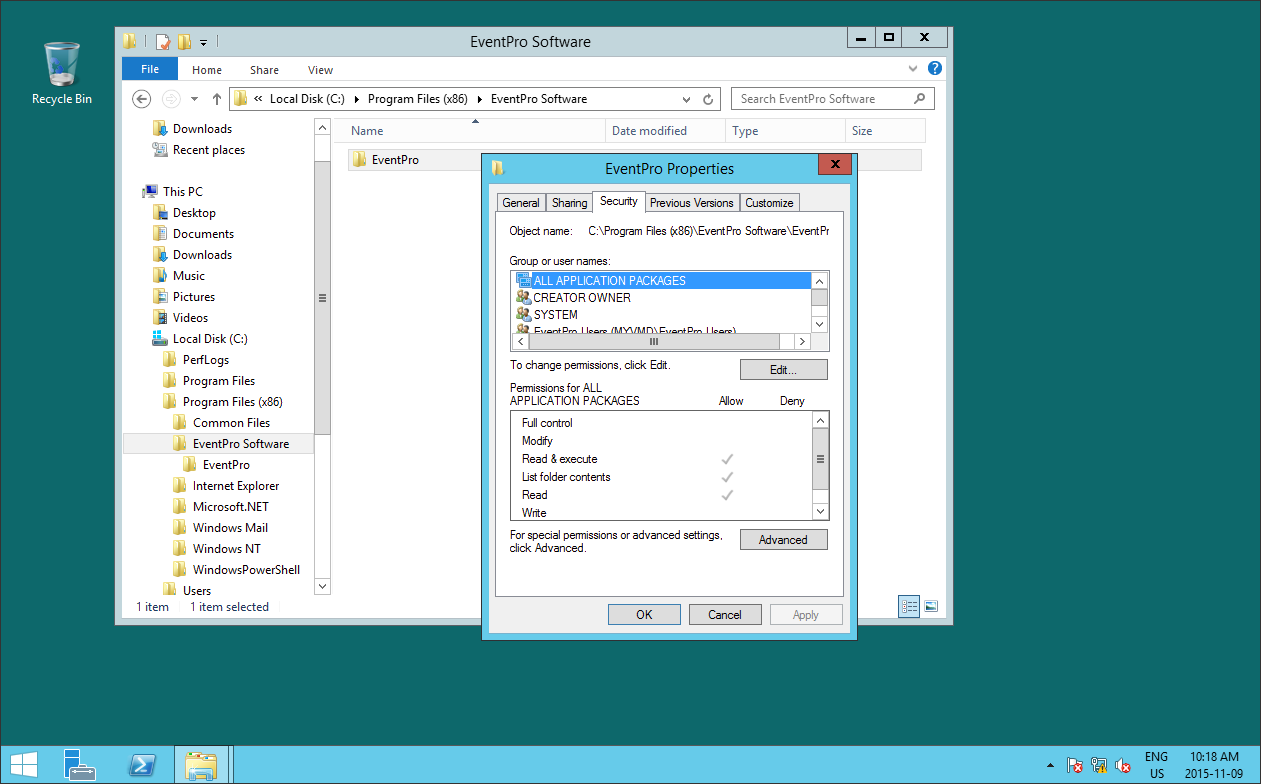The image size is (1261, 784).
Task: Open the View ribbon tab
Action: (x=320, y=70)
